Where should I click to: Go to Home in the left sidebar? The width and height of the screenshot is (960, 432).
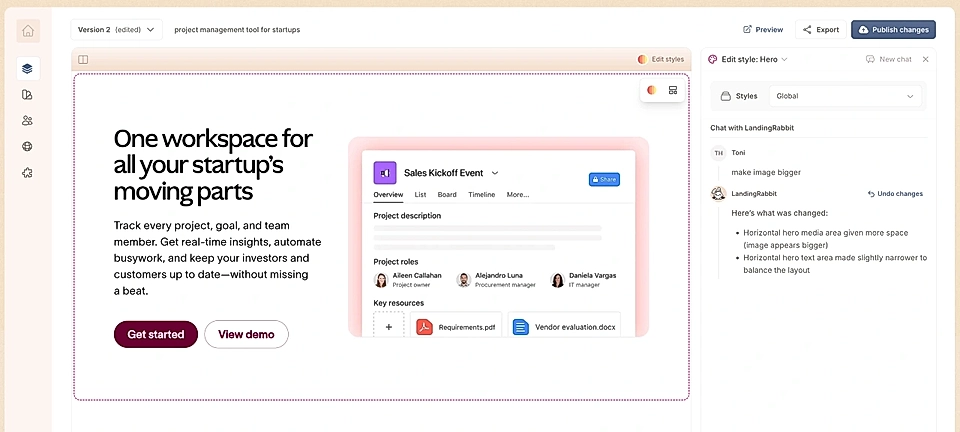pyautogui.click(x=28, y=31)
